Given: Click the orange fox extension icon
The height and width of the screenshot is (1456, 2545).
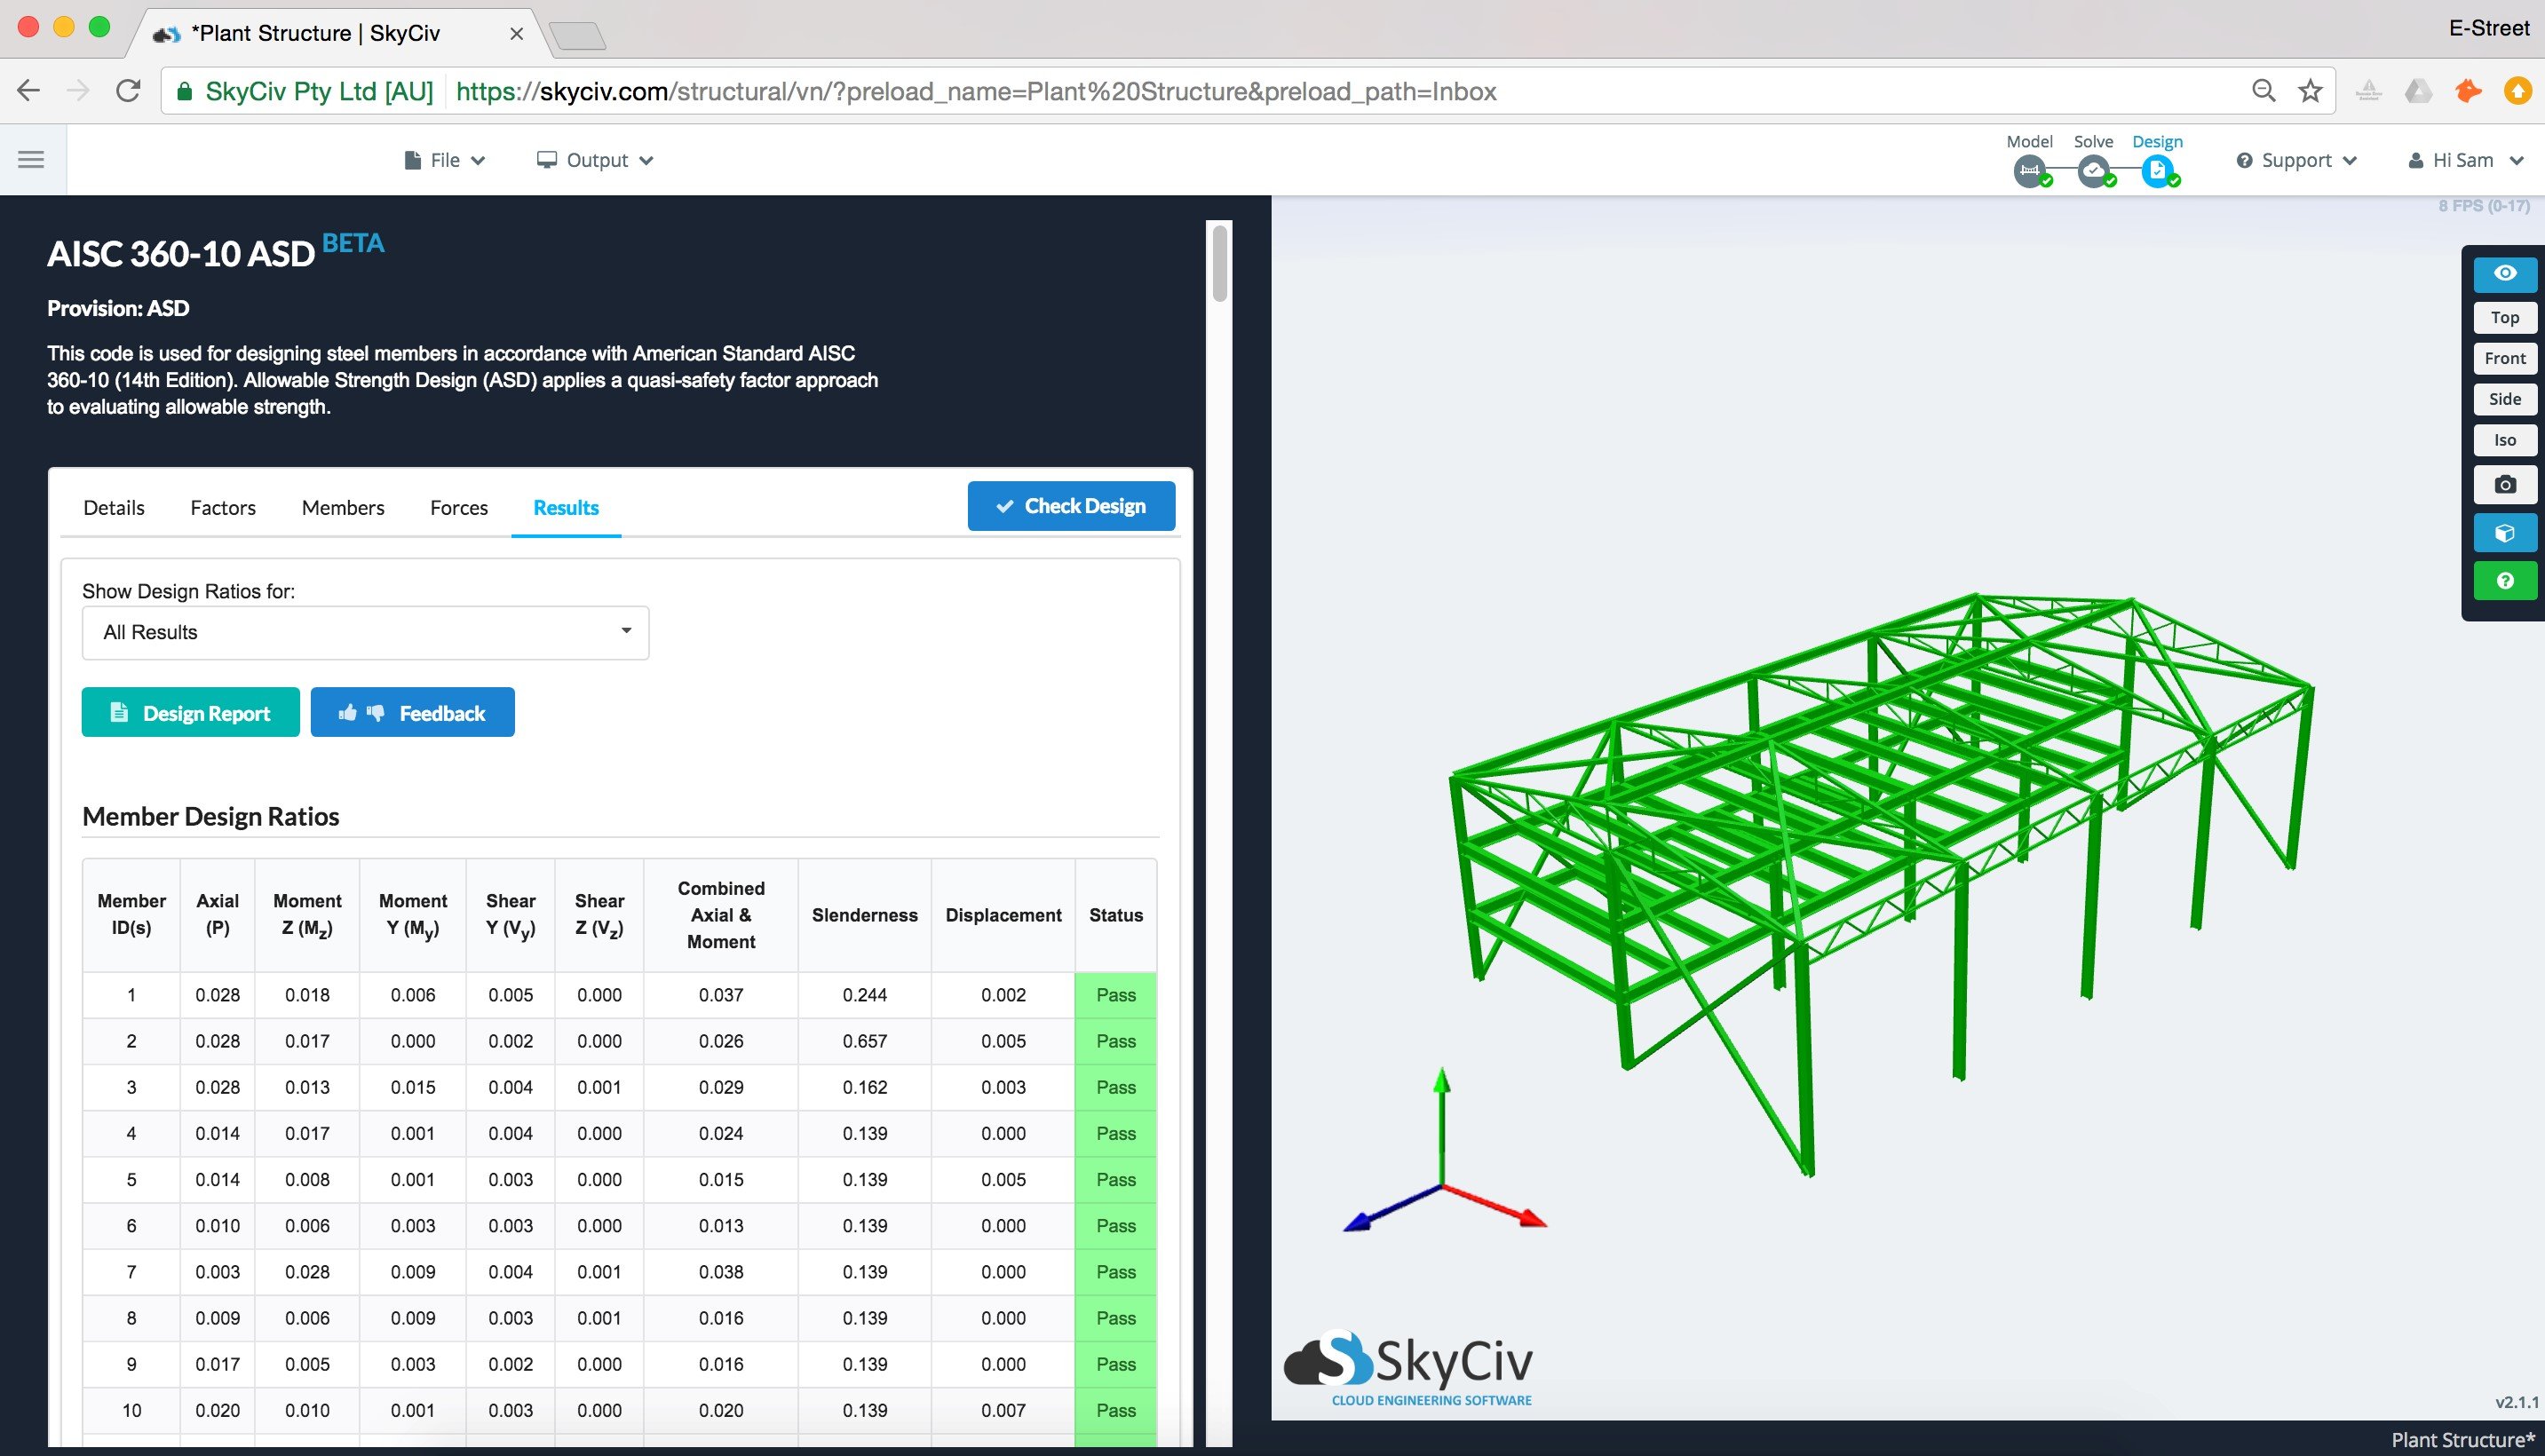Looking at the screenshot, I should tap(2468, 91).
